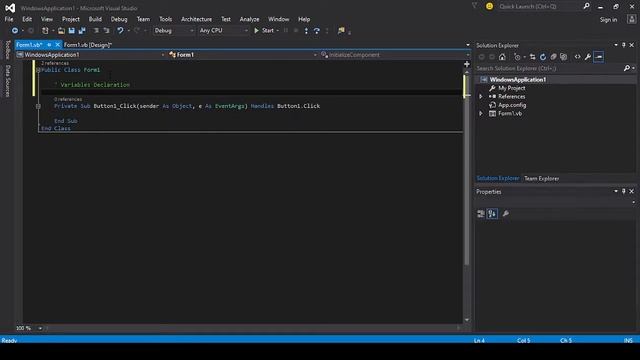Expand the Form1.vb node in Solution Explorer

click(x=481, y=113)
